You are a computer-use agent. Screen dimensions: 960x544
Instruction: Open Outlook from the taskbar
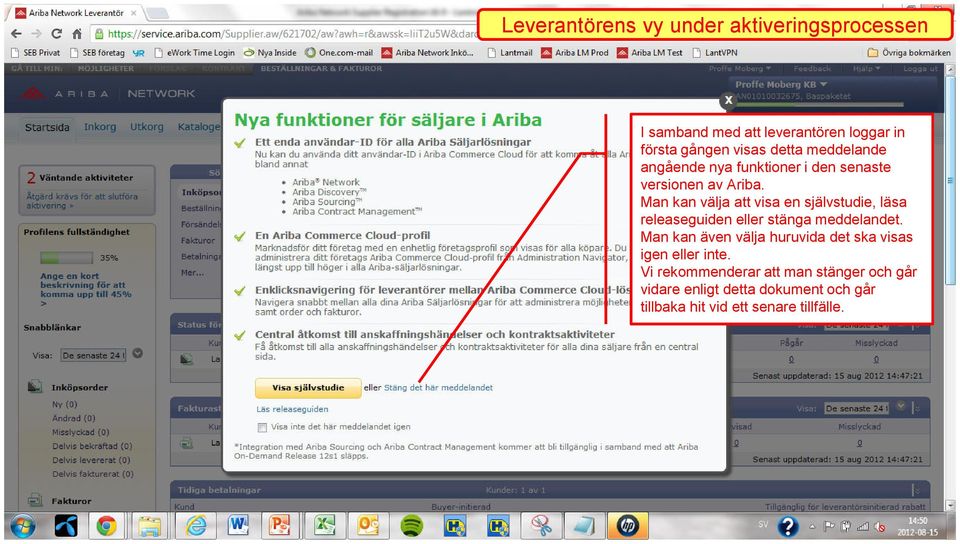[369, 526]
